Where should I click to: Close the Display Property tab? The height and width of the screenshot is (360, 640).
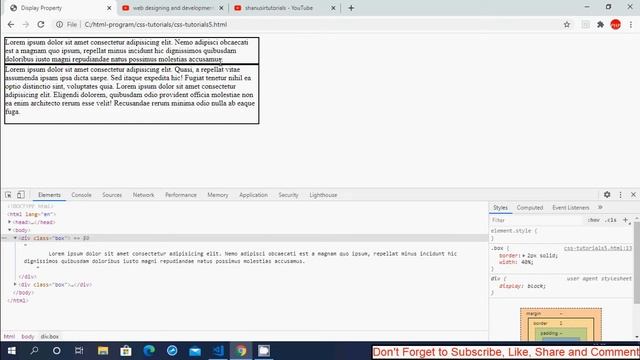point(109,8)
